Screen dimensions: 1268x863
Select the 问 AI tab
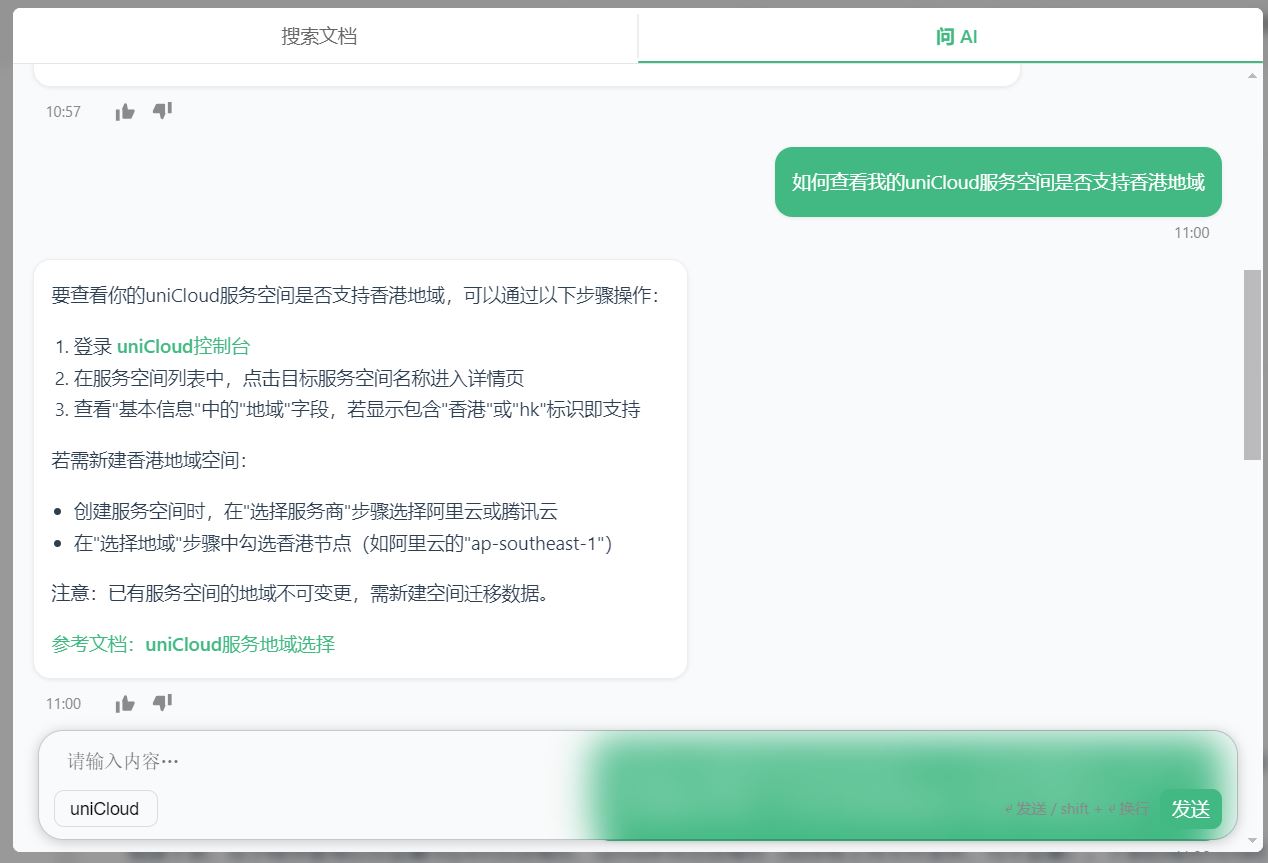955,37
